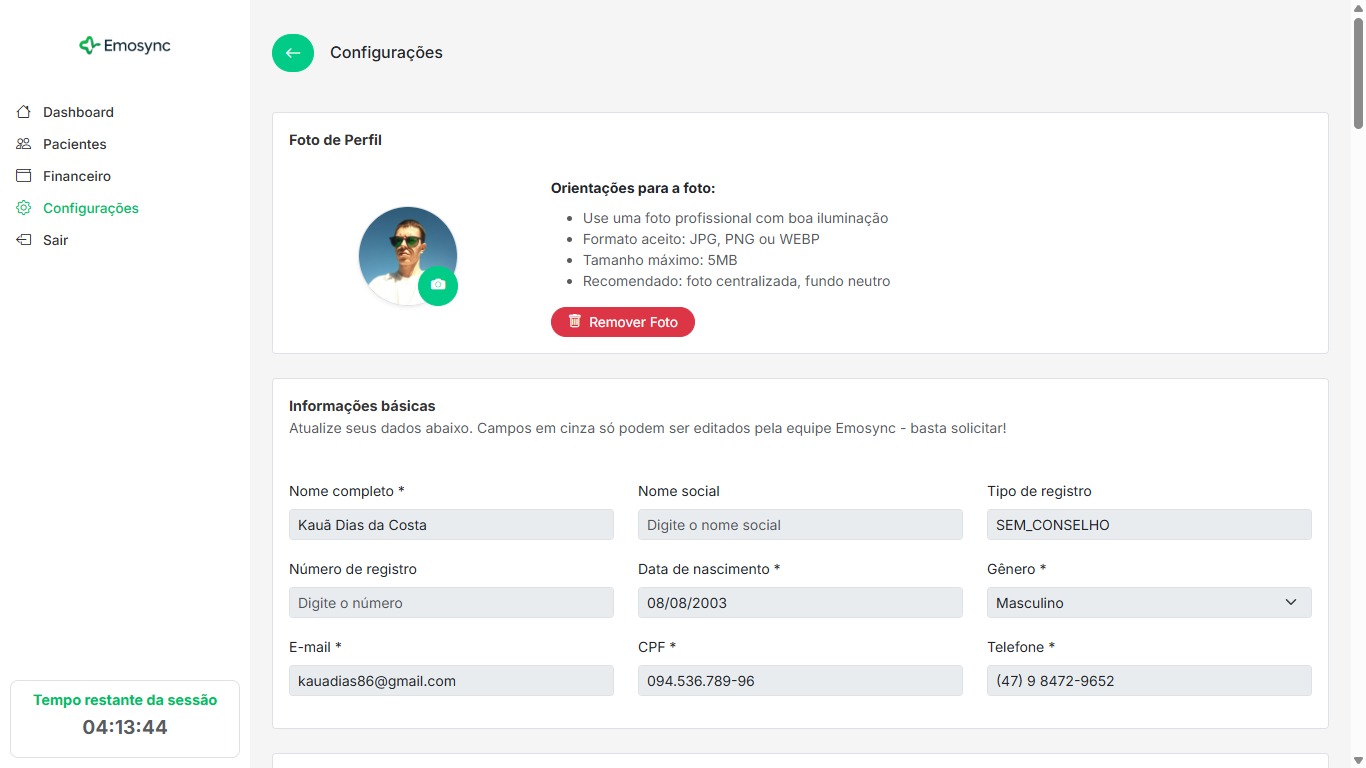Select Sair to log out

pos(56,240)
